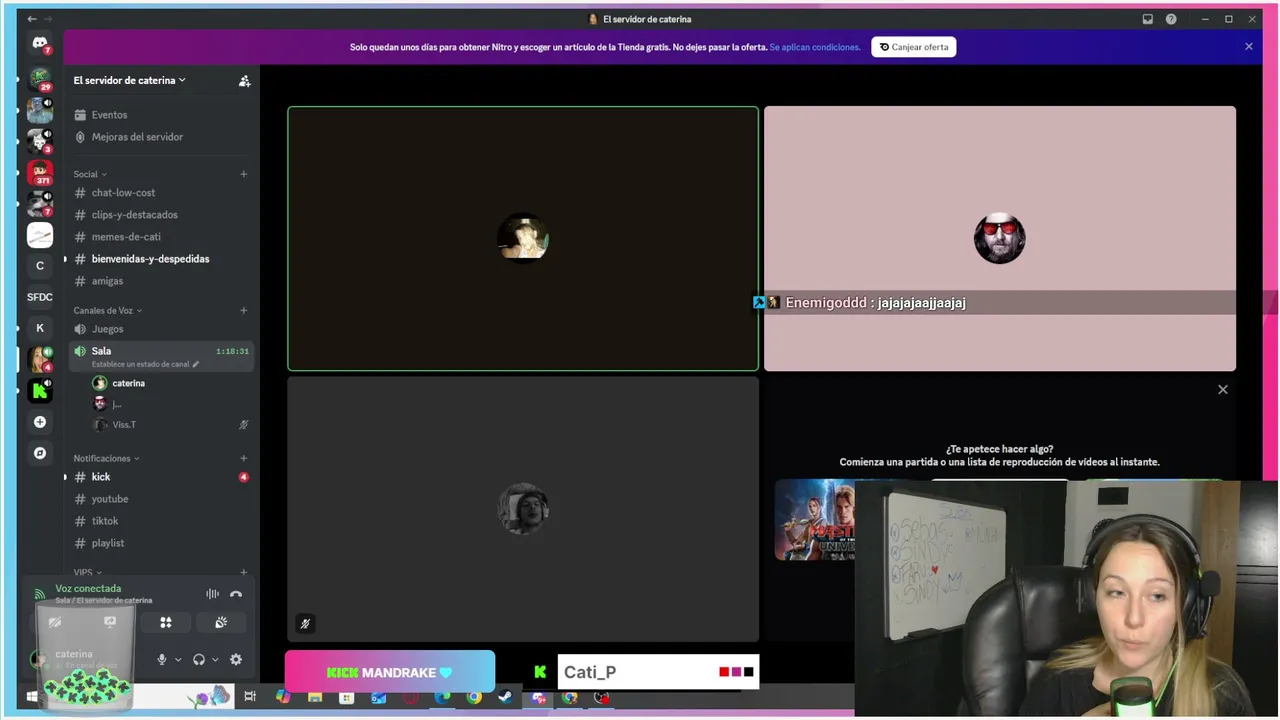Join the Juegos voice channel

161,329
